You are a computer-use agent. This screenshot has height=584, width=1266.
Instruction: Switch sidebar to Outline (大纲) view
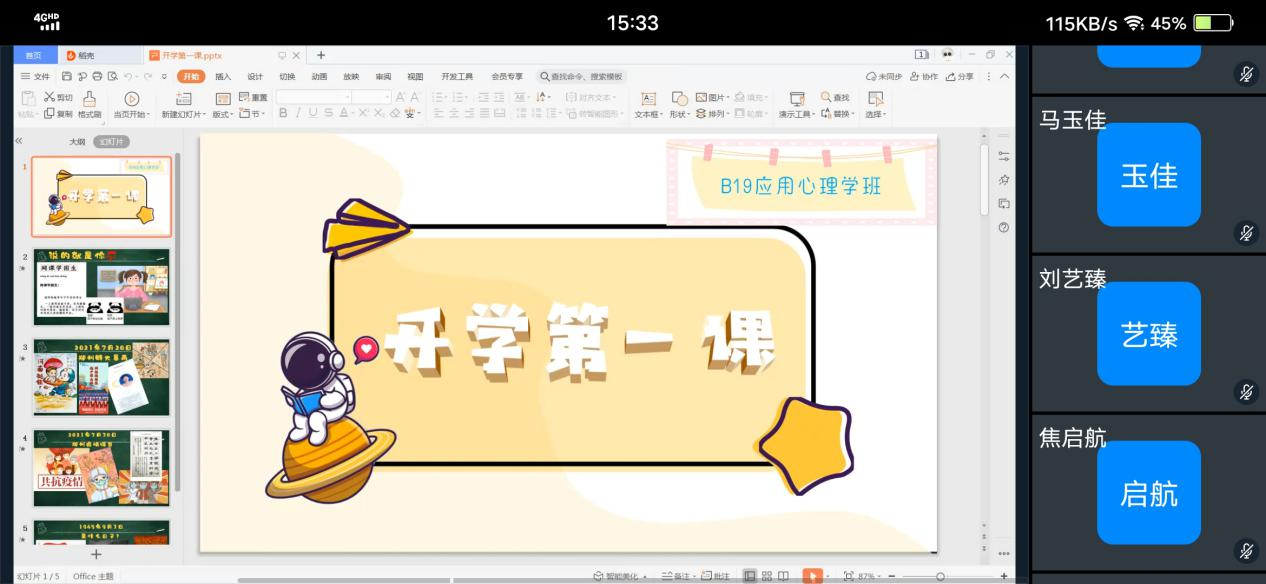(x=76, y=142)
